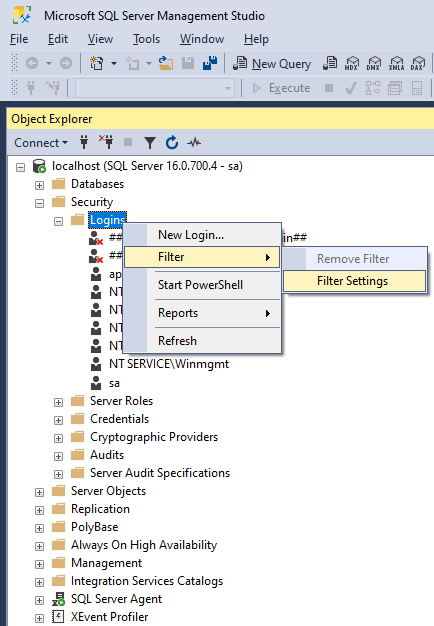Screen dimensions: 434x626
Task: Click the Filter funnel icon in Object Explorer
Action: pos(150,143)
